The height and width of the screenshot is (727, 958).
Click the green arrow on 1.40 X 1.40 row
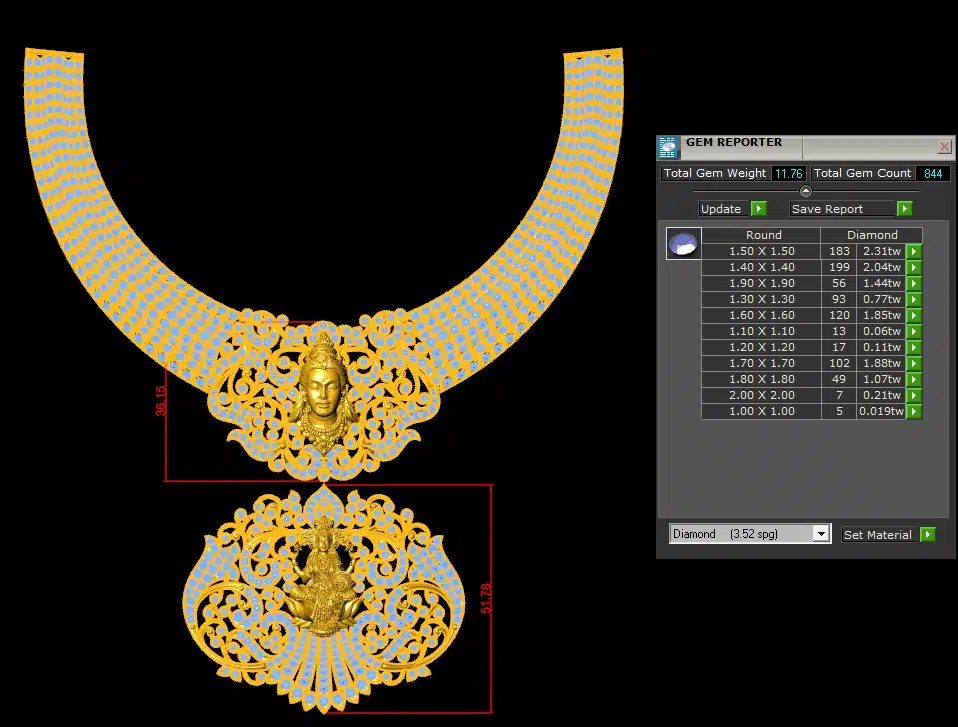[913, 268]
